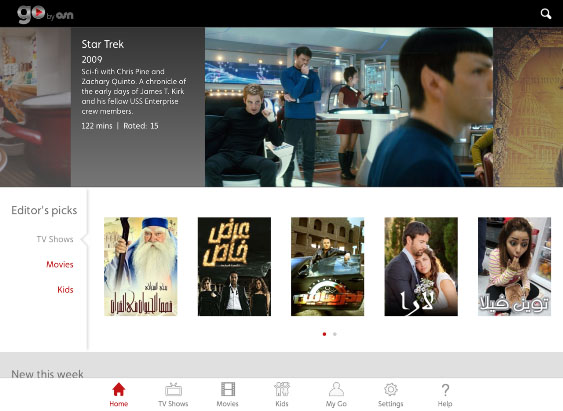This screenshot has height=411, width=563.
Task: Click the Rated: 15 label
Action: (141, 126)
